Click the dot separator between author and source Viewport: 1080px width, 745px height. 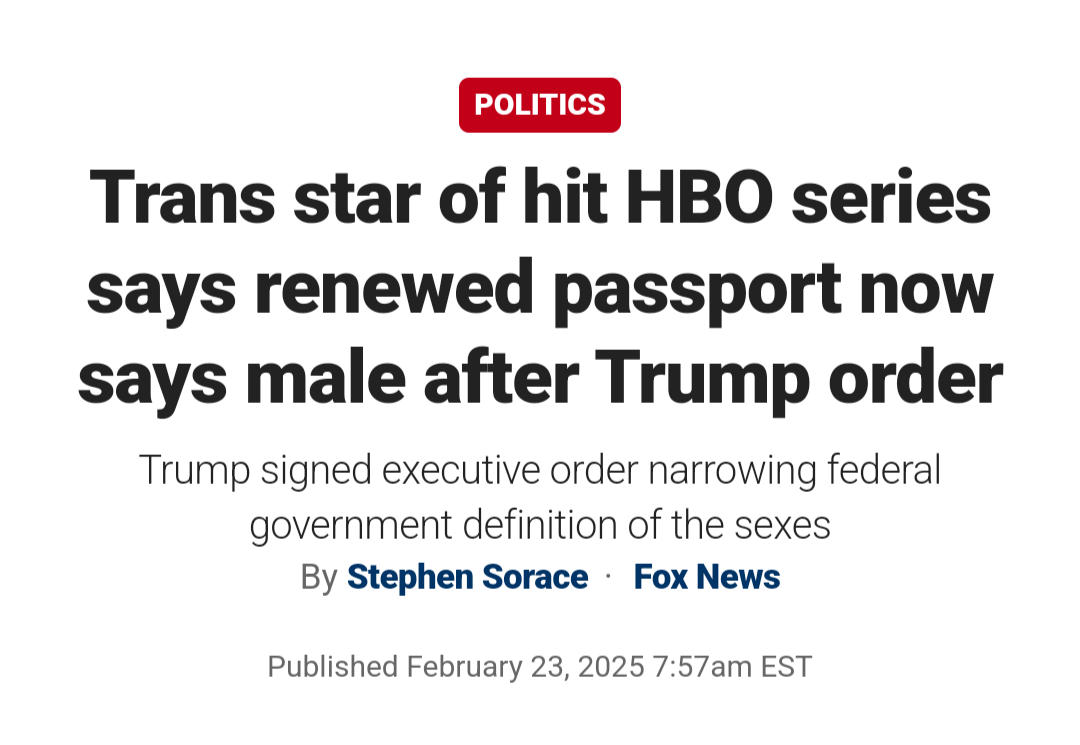coord(608,576)
